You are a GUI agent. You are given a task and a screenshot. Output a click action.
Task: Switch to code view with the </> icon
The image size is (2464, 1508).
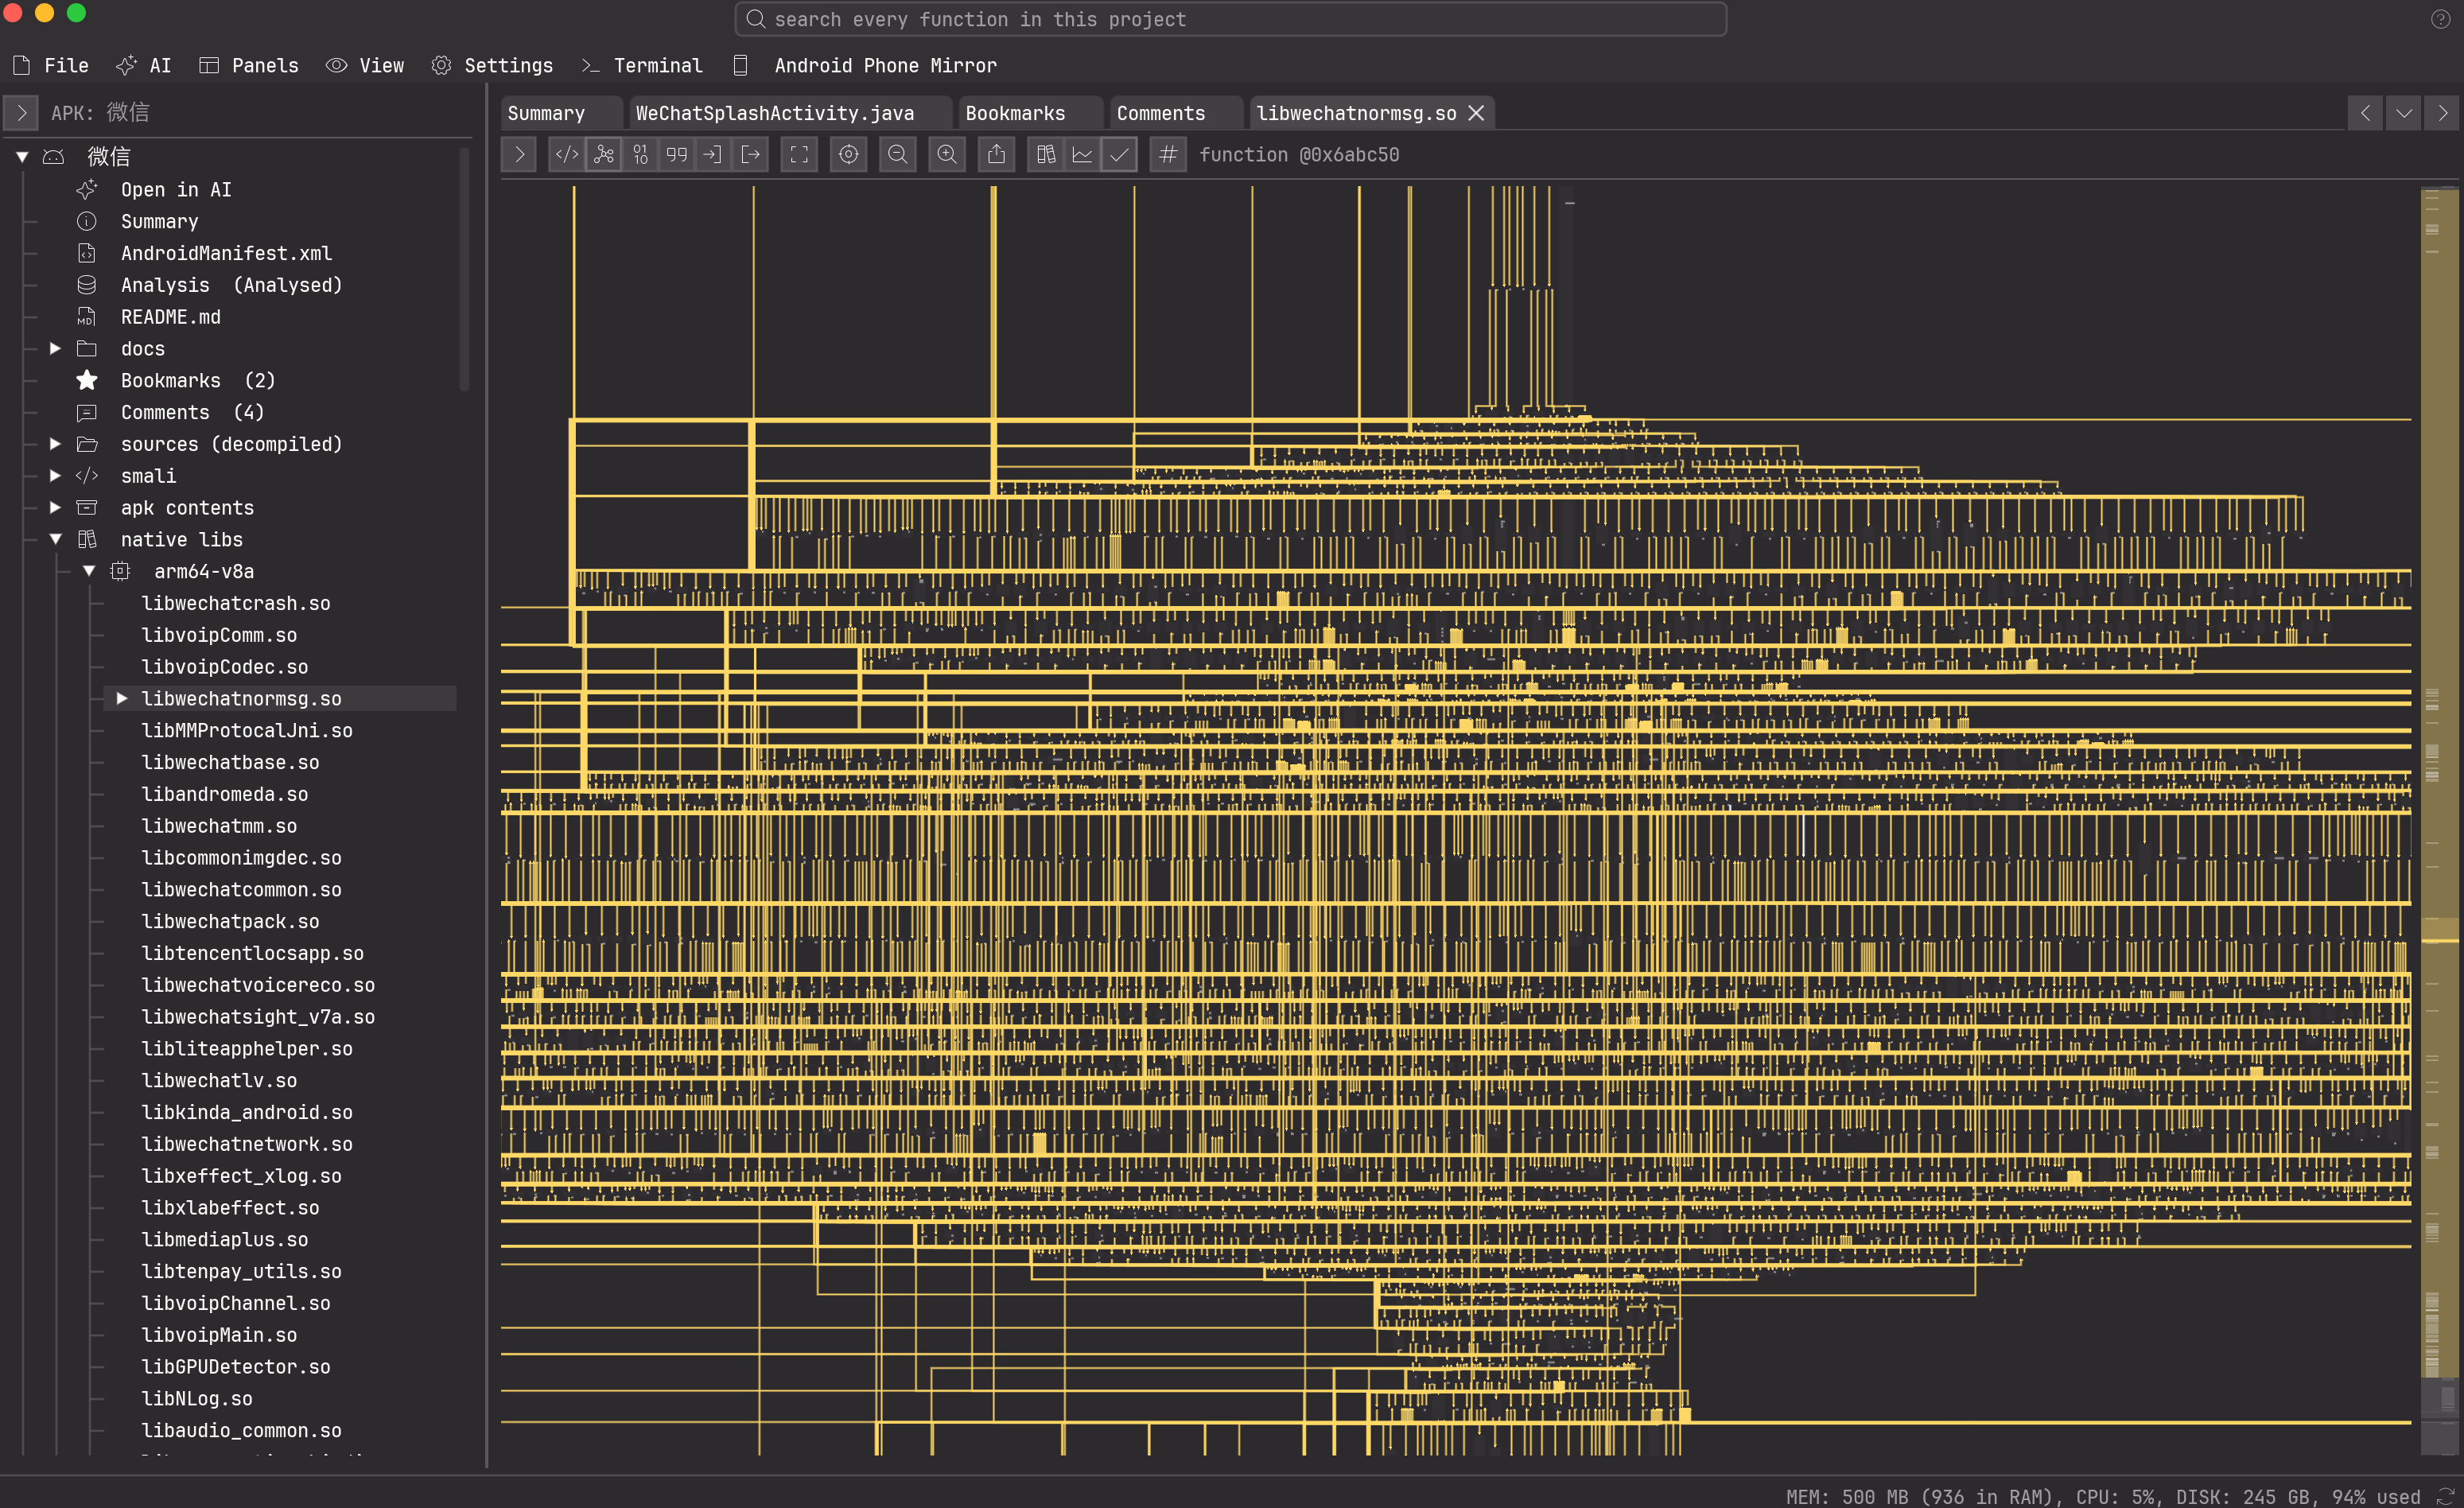point(567,155)
